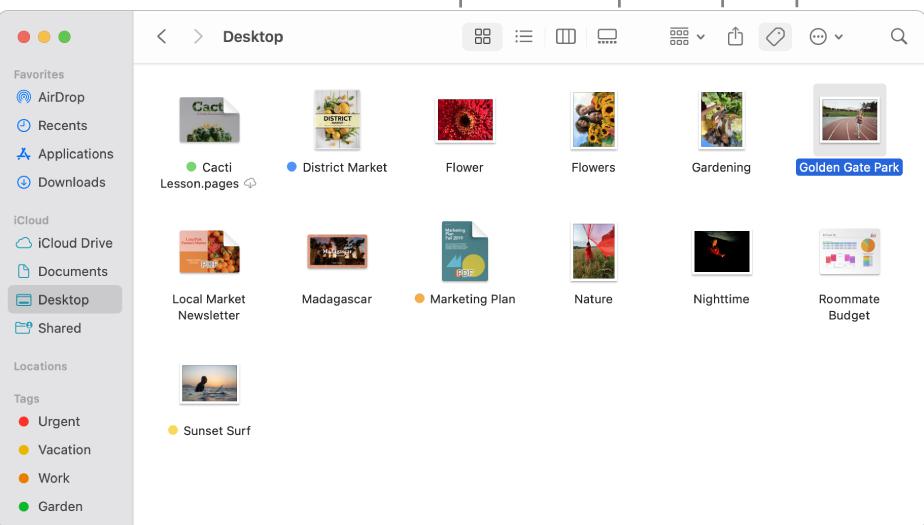Click the Madagascar file name
The width and height of the screenshot is (924, 525).
pyautogui.click(x=337, y=299)
